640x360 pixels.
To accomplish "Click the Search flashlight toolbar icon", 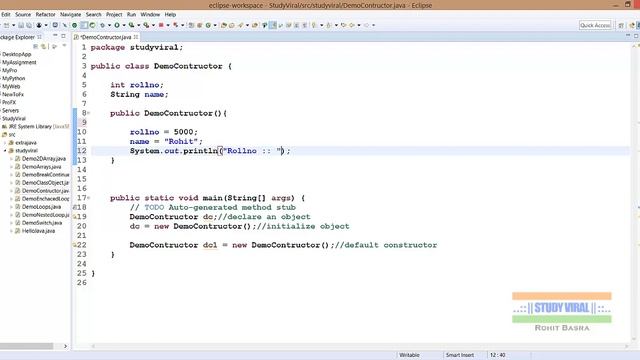I will coord(240,25).
